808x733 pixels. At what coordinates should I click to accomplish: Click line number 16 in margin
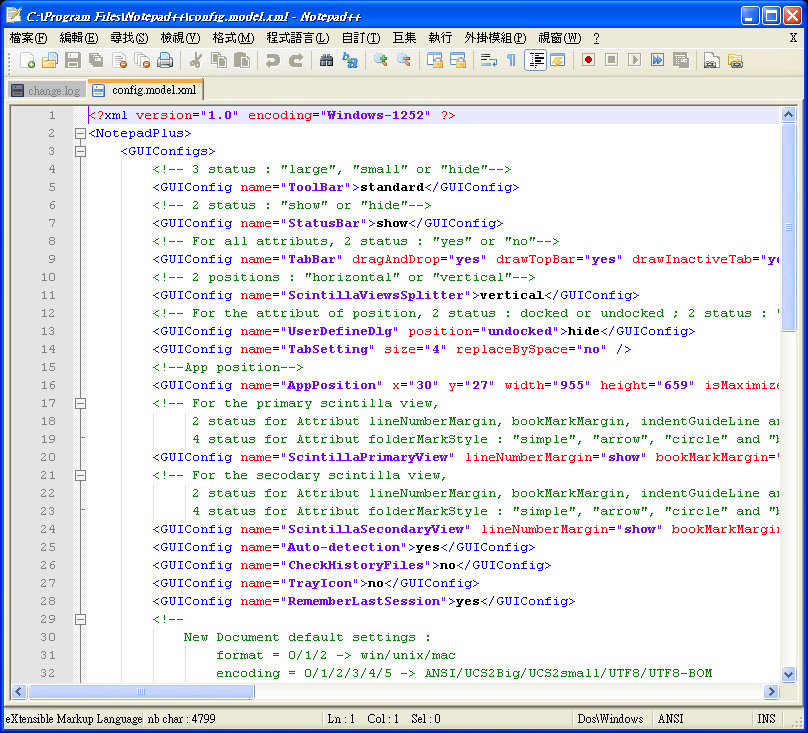click(48, 385)
